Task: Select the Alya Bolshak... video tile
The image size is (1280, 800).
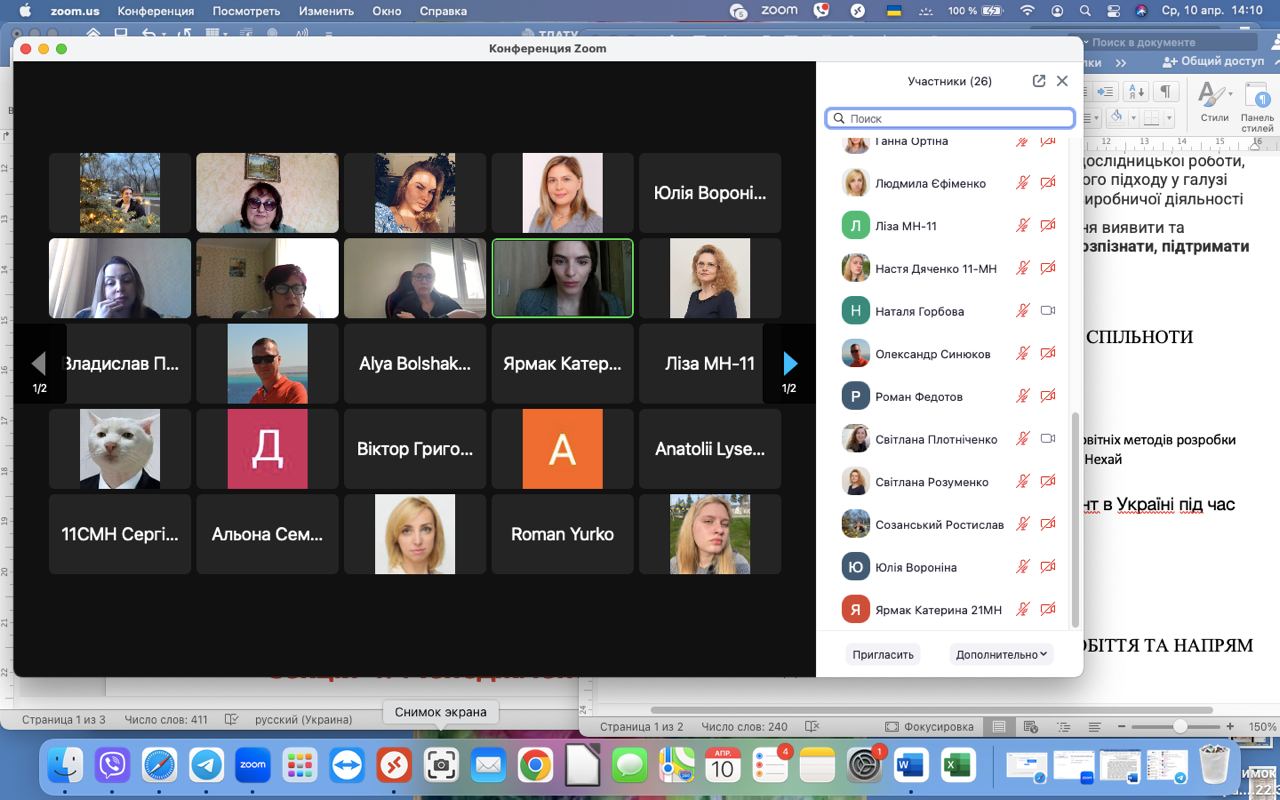Action: (415, 364)
